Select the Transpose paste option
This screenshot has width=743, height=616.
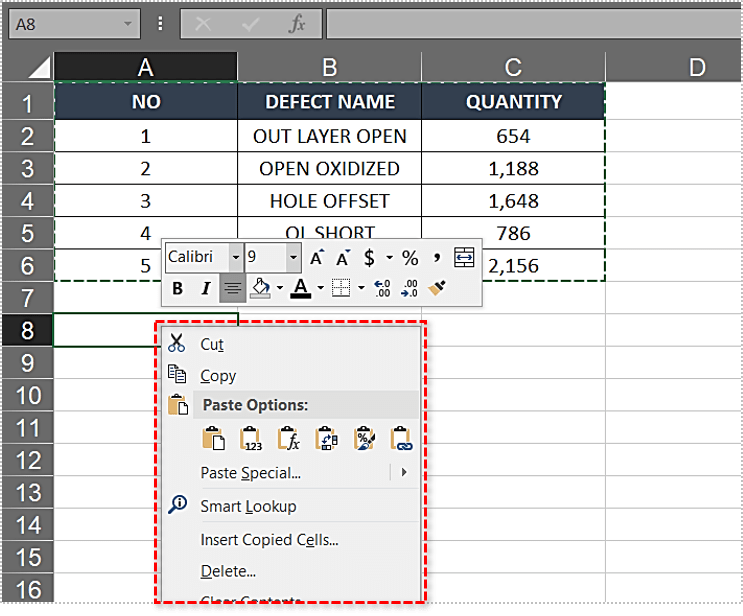(x=326, y=438)
